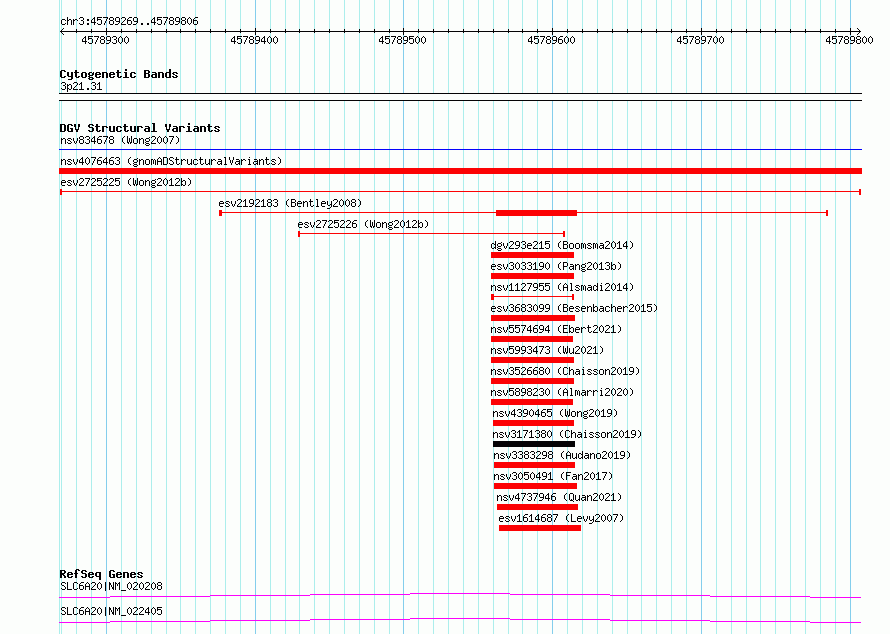890x634 pixels.
Task: Click the red bar under nsv4737946
Action: [x=537, y=507]
